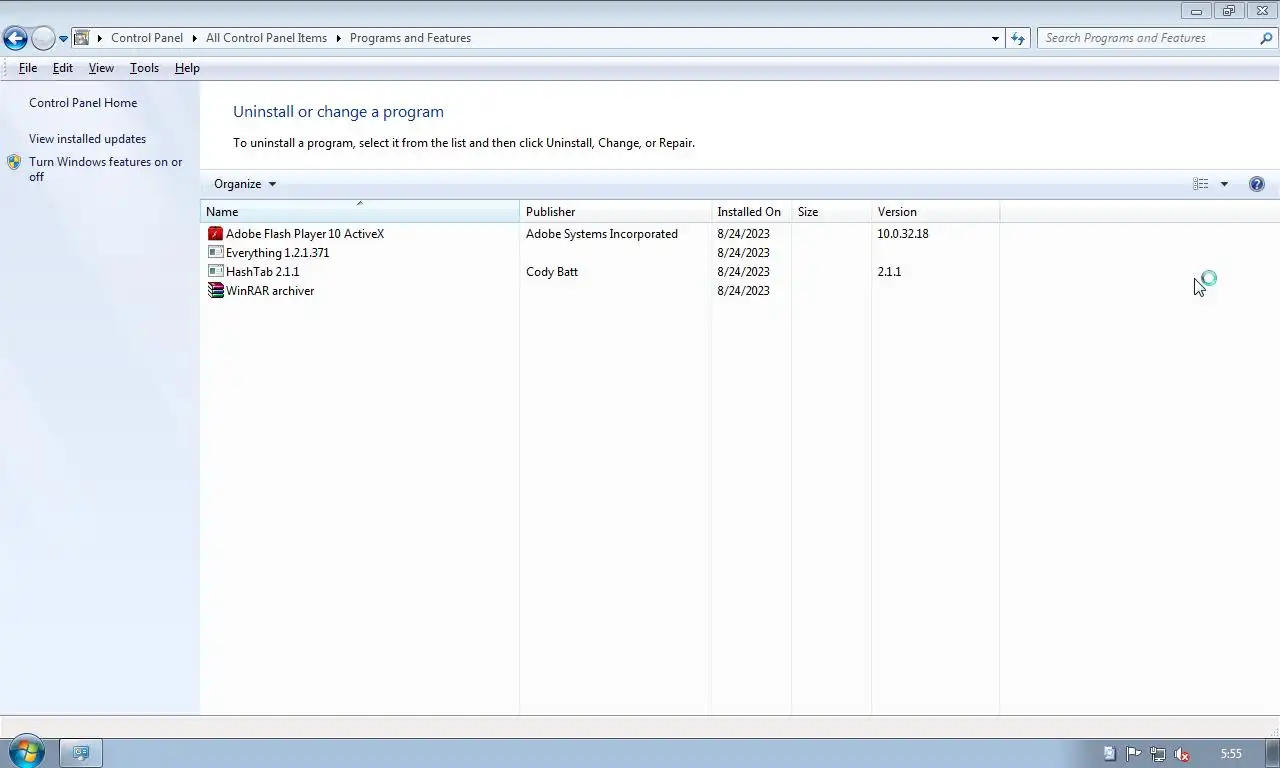1280x768 pixels.
Task: Sort list by Name column header
Action: 360,212
